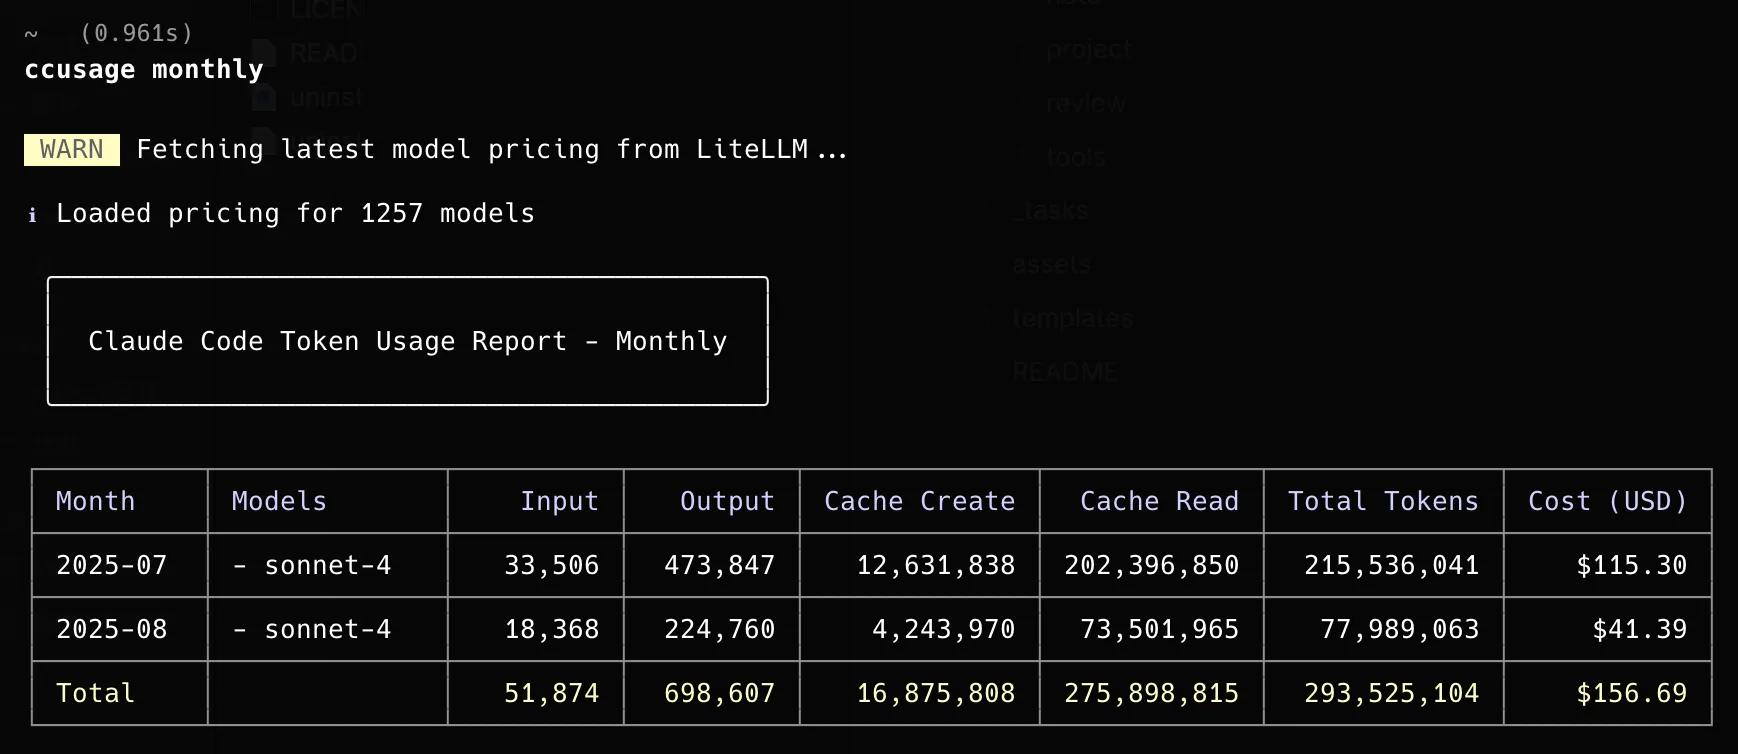
Task: Click the ccusage monthly command text
Action: [x=144, y=70]
